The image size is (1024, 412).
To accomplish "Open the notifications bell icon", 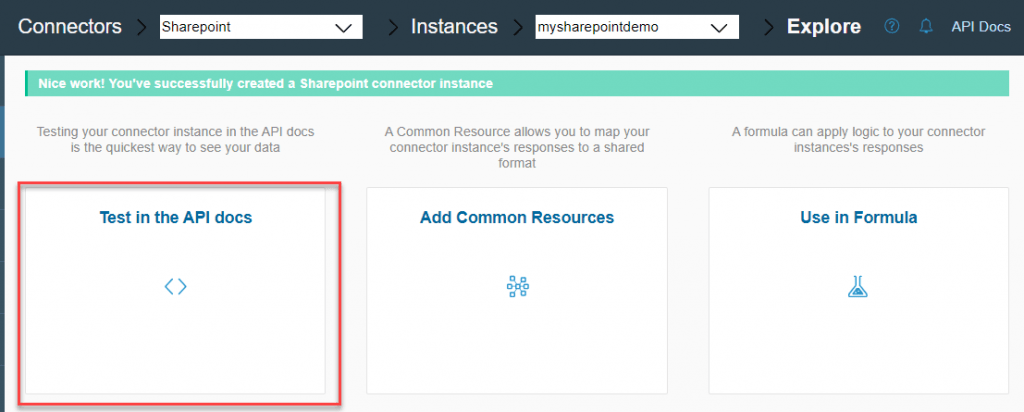I will tap(925, 27).
